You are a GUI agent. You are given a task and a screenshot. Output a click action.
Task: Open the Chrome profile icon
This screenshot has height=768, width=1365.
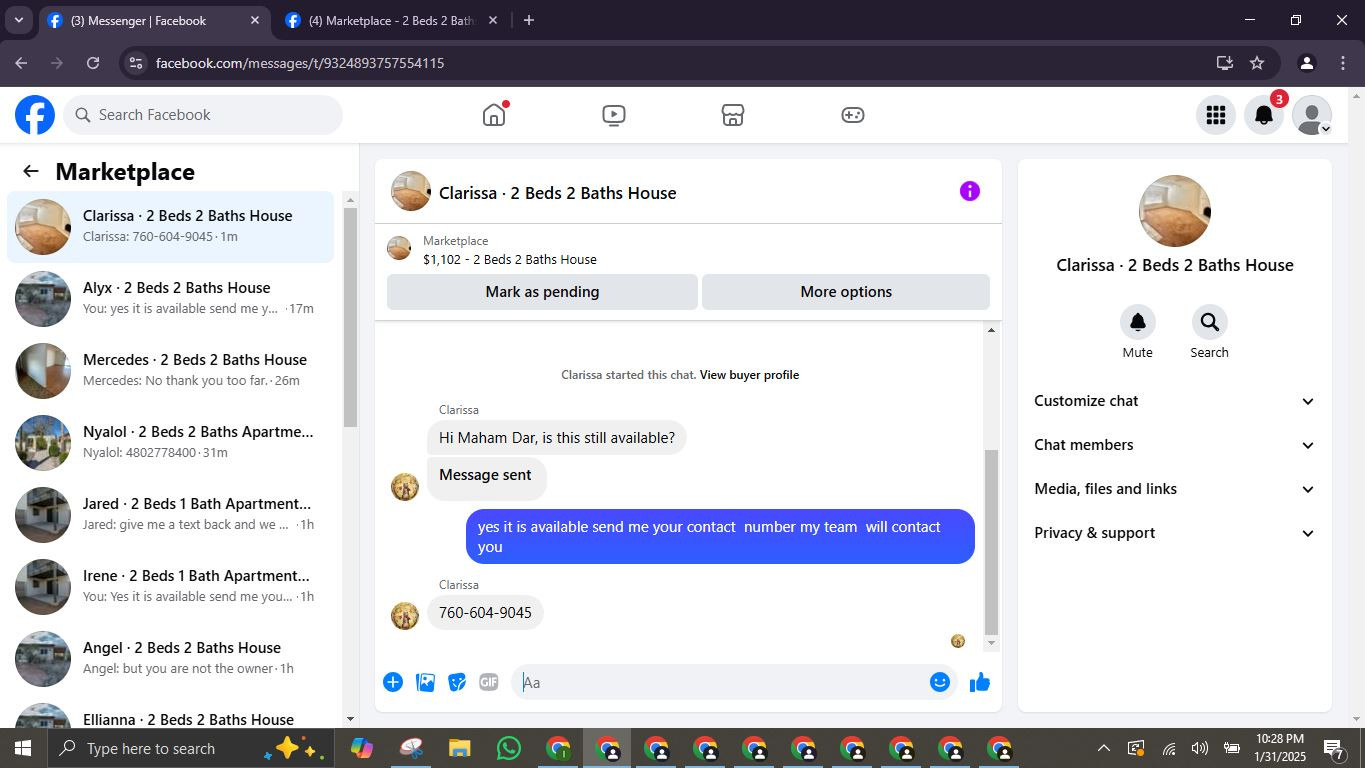tap(1306, 63)
